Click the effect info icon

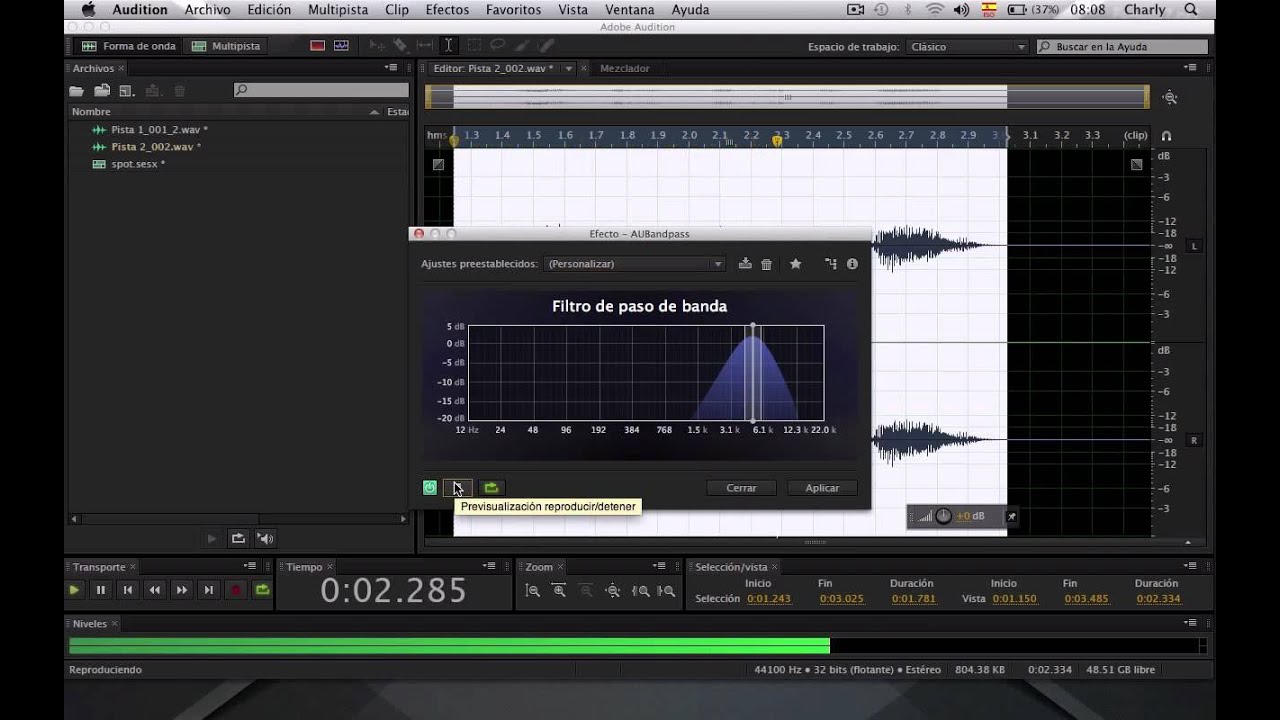[852, 264]
